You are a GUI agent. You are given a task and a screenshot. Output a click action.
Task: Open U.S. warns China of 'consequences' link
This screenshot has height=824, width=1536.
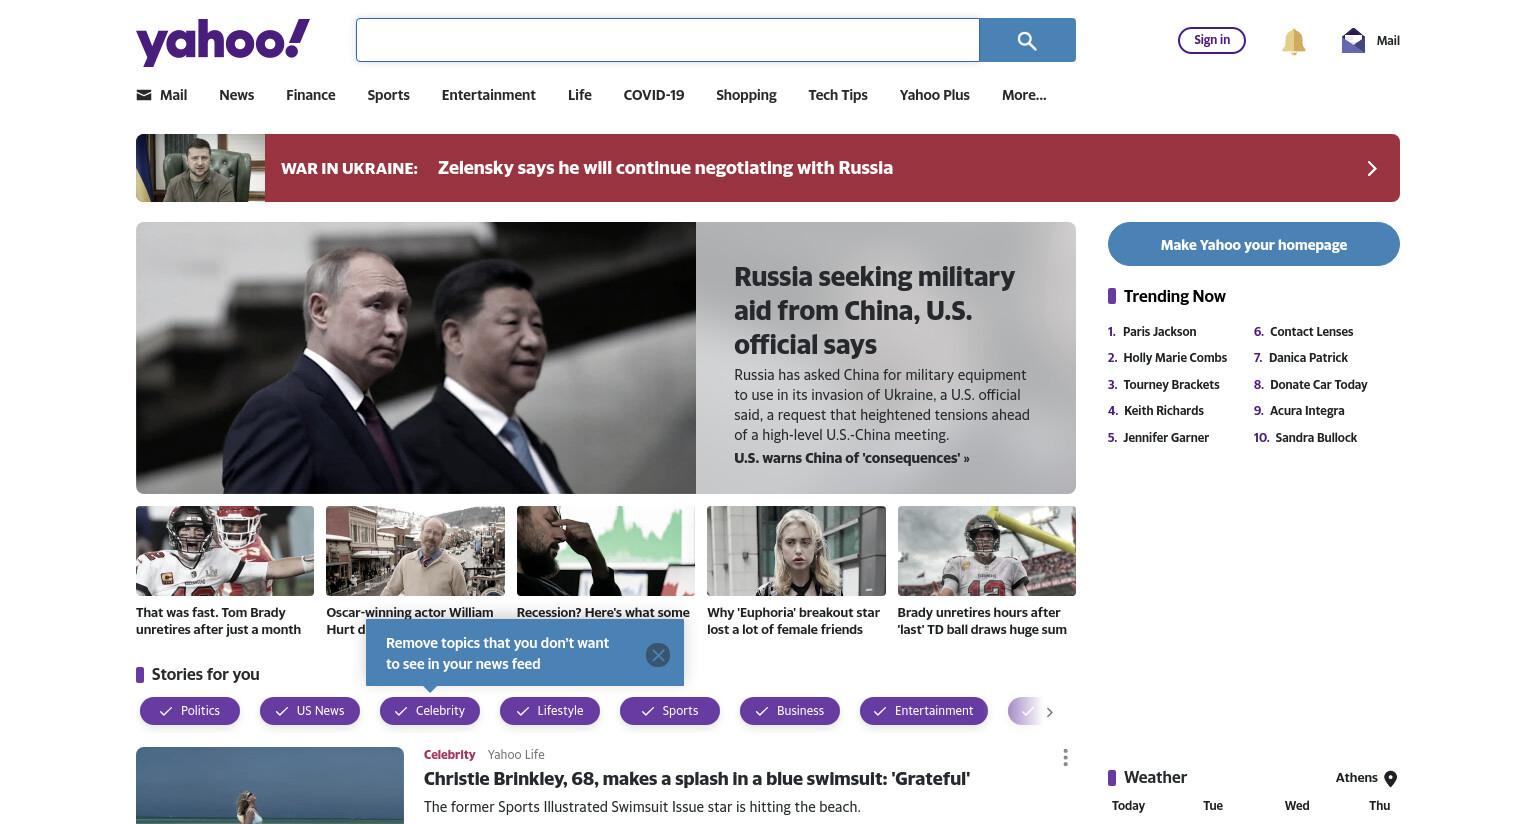852,458
